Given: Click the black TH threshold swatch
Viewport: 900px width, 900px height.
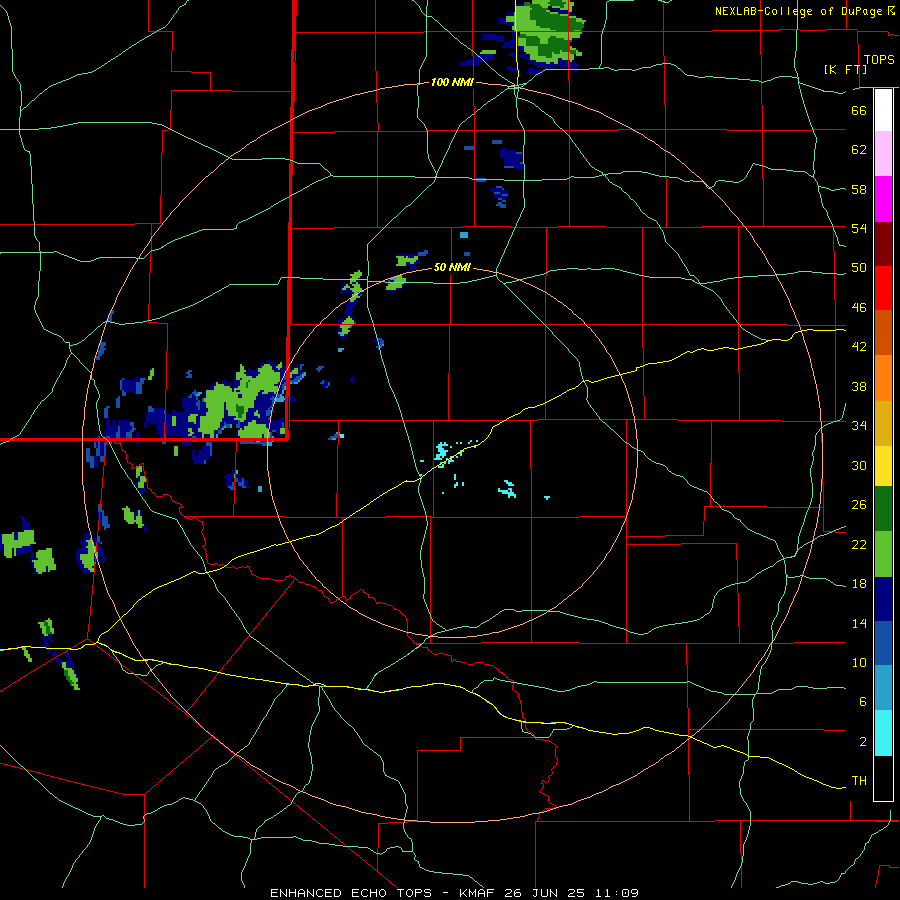Looking at the screenshot, I should (x=883, y=778).
